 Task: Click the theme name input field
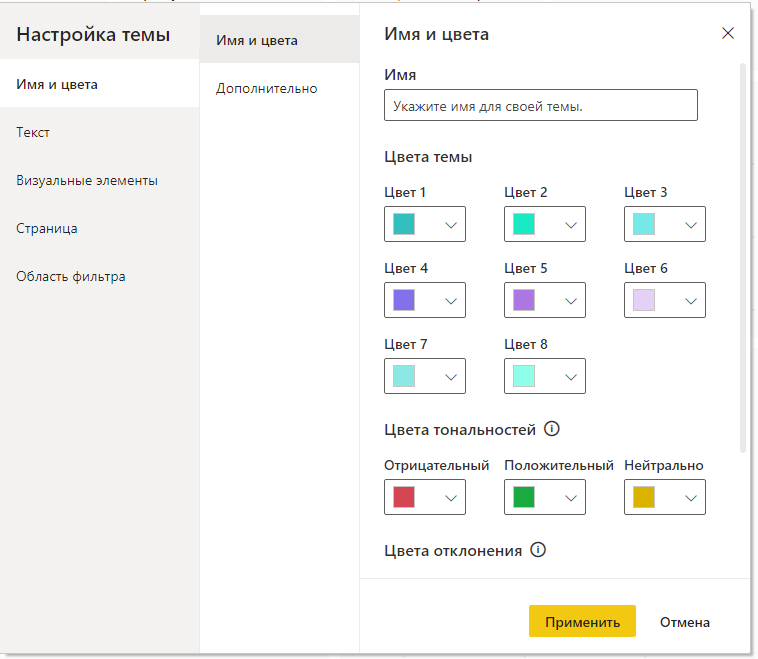tap(540, 105)
